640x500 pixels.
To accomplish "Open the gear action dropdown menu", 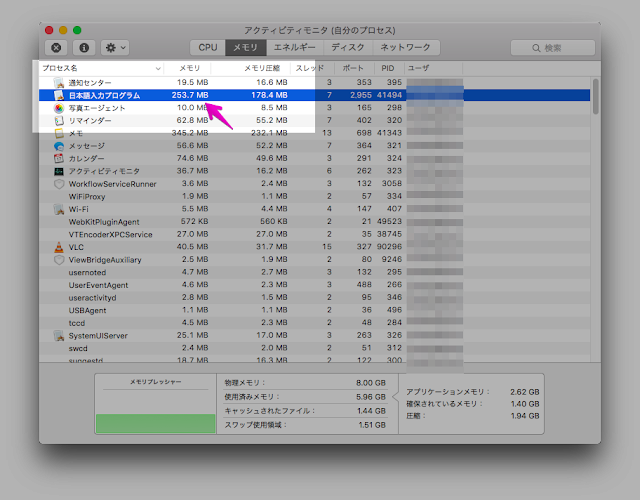I will pyautogui.click(x=115, y=47).
